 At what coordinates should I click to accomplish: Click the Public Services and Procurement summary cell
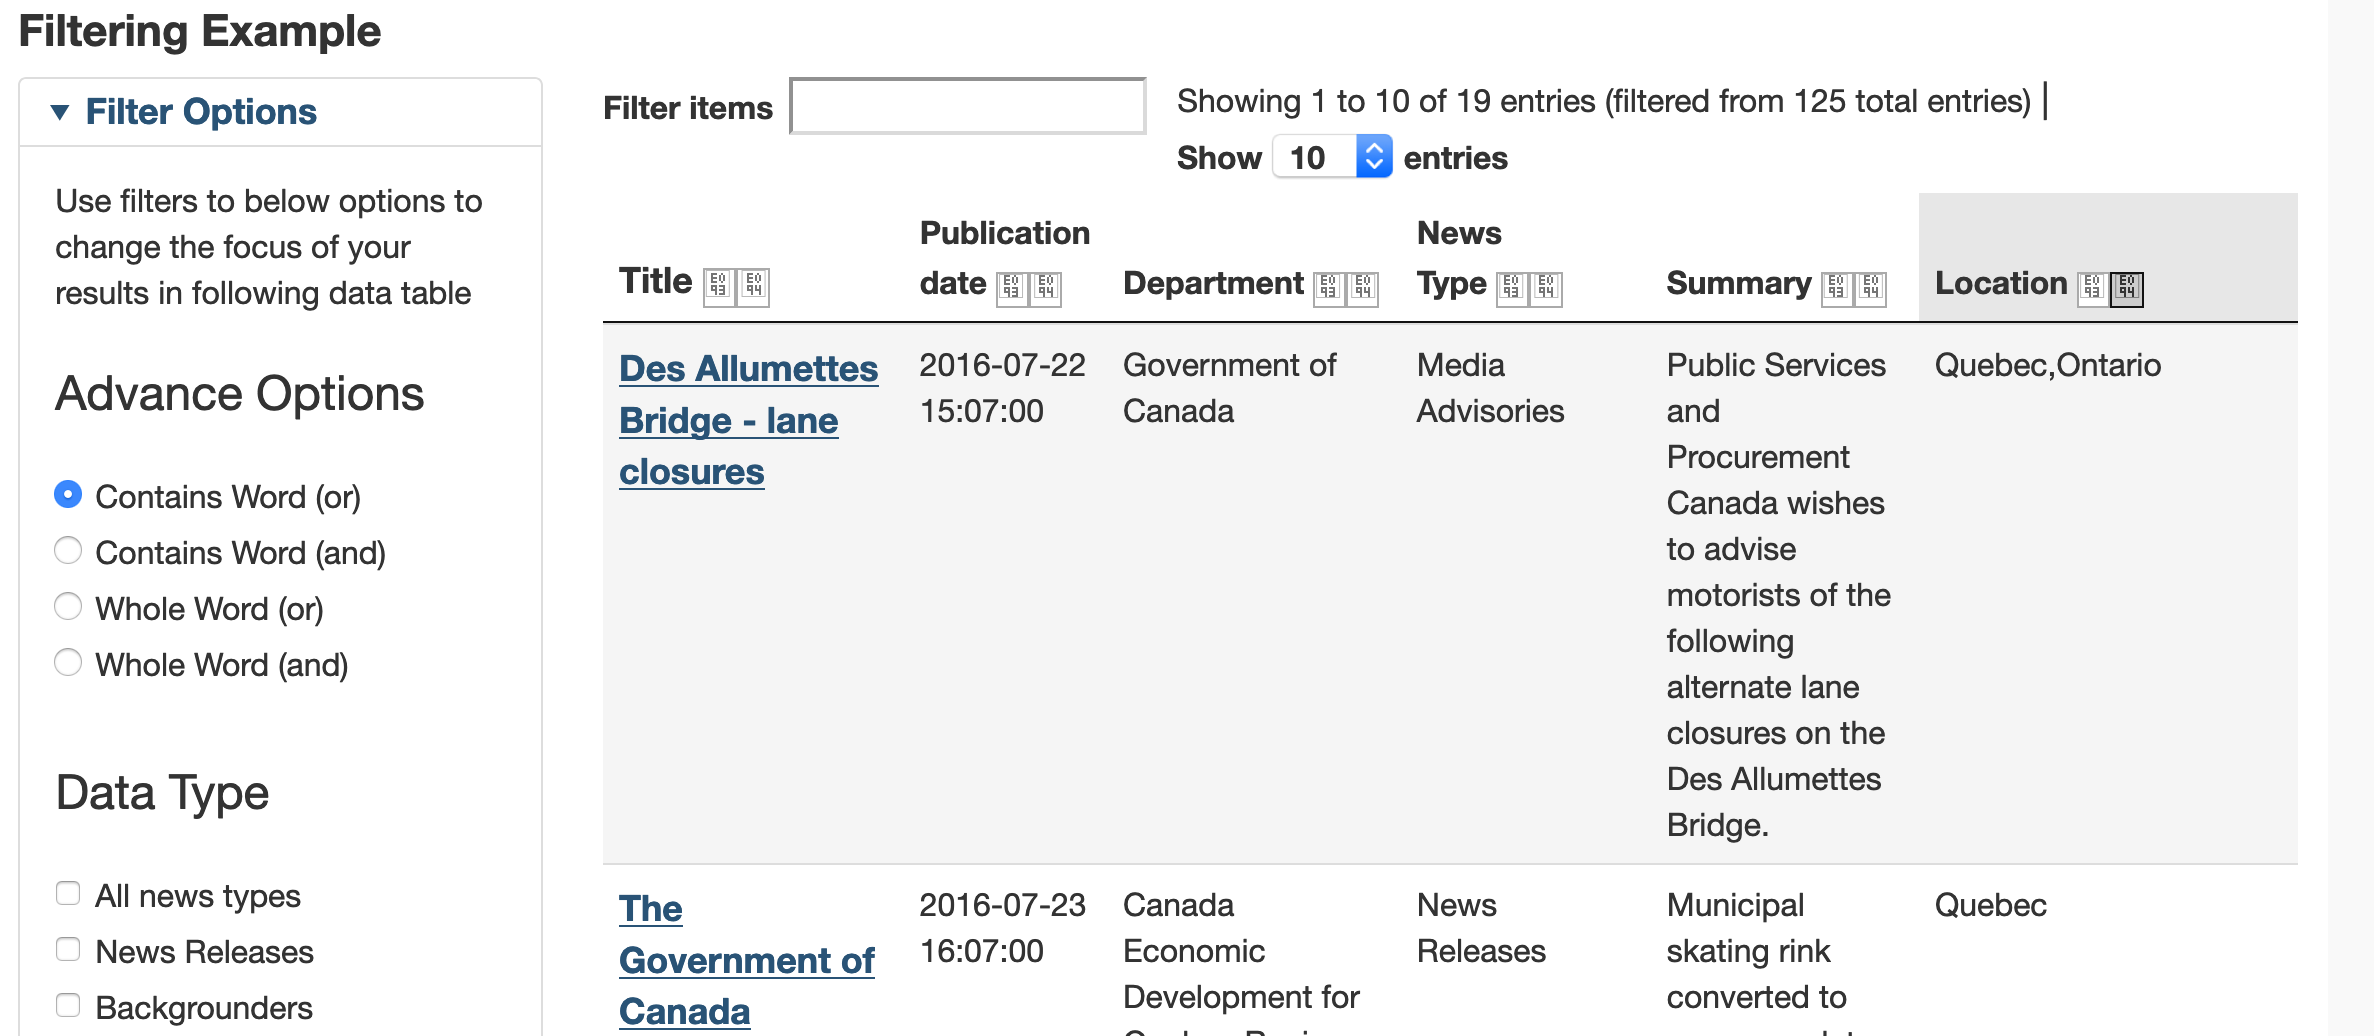[1778, 595]
